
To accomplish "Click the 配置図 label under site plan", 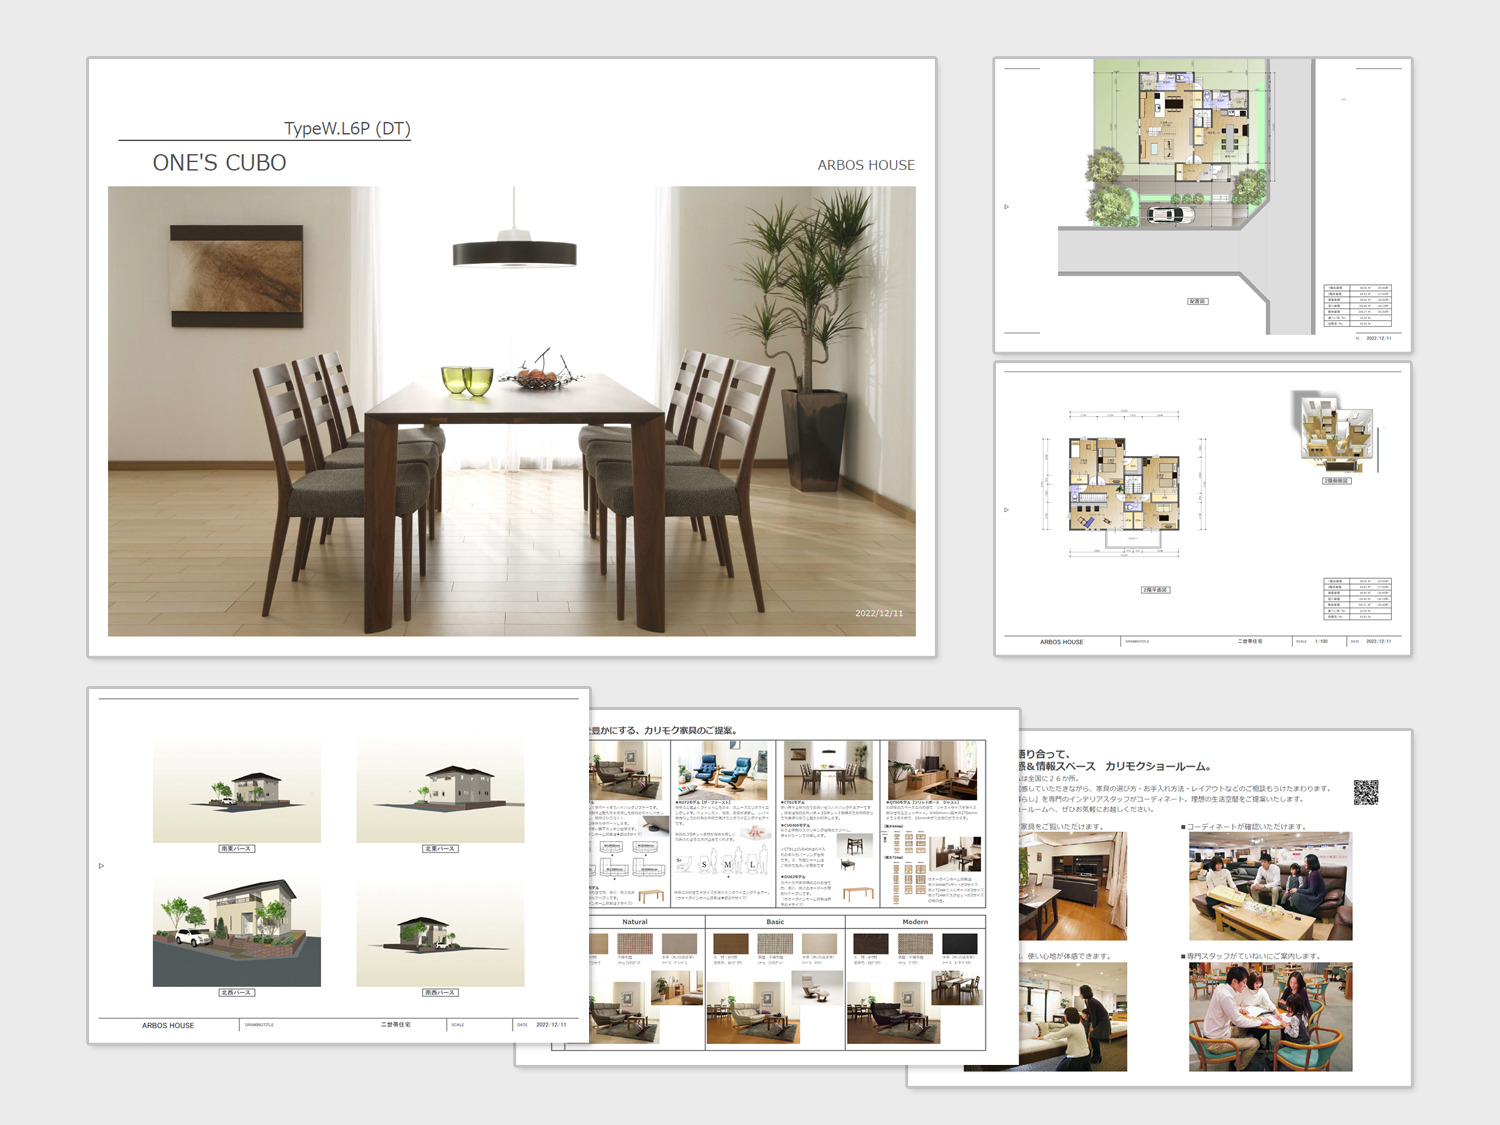I will [x=1198, y=301].
